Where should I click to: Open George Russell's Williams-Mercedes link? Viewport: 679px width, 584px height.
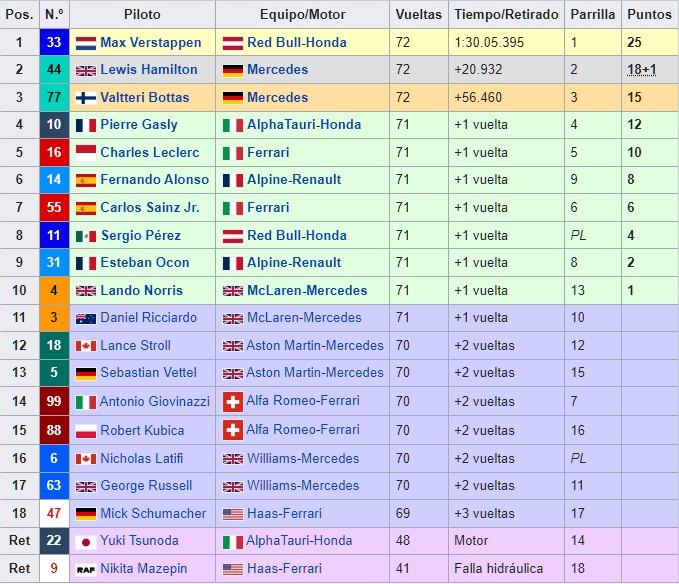tap(303, 485)
